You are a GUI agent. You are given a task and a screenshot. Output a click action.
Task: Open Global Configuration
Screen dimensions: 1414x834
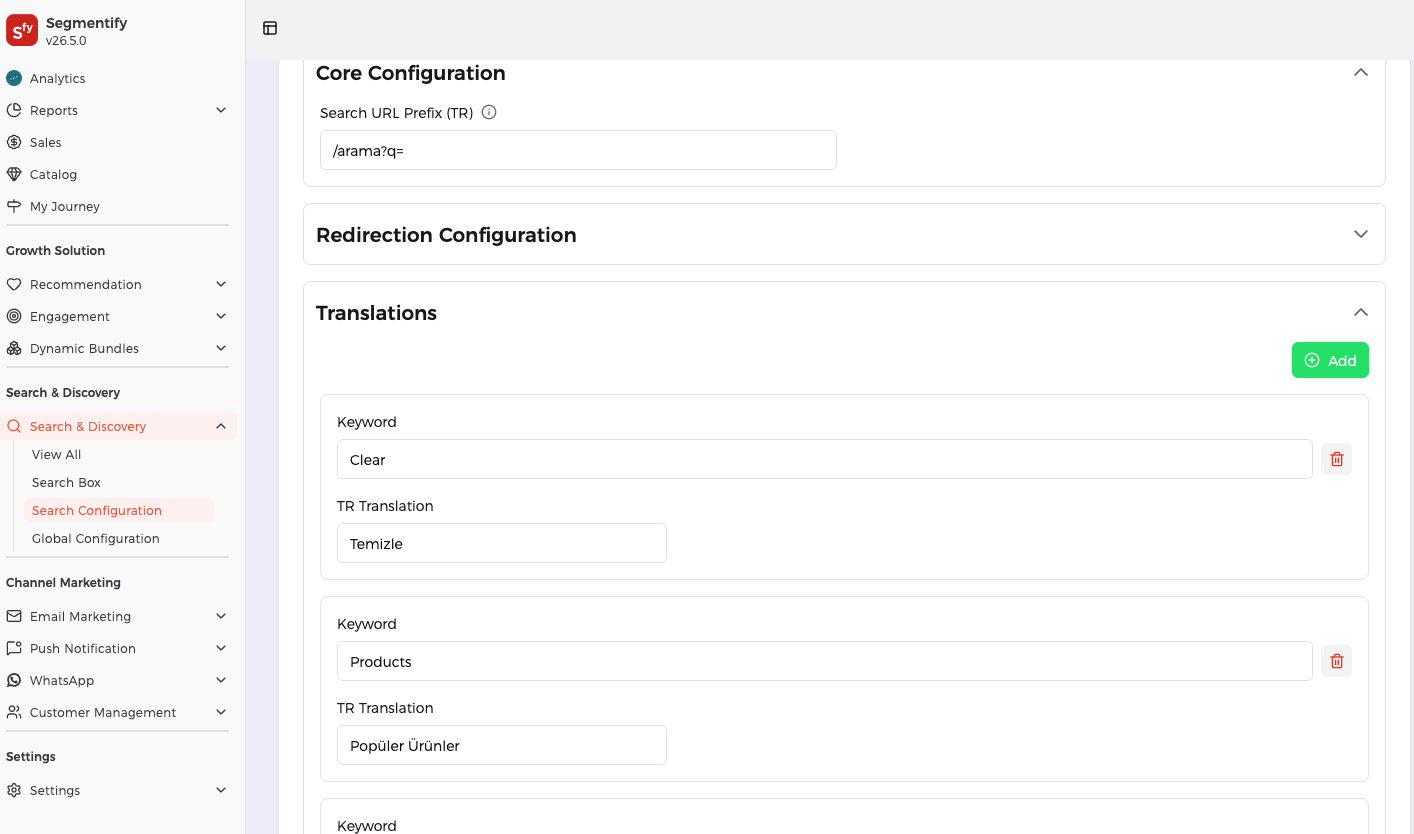95,538
